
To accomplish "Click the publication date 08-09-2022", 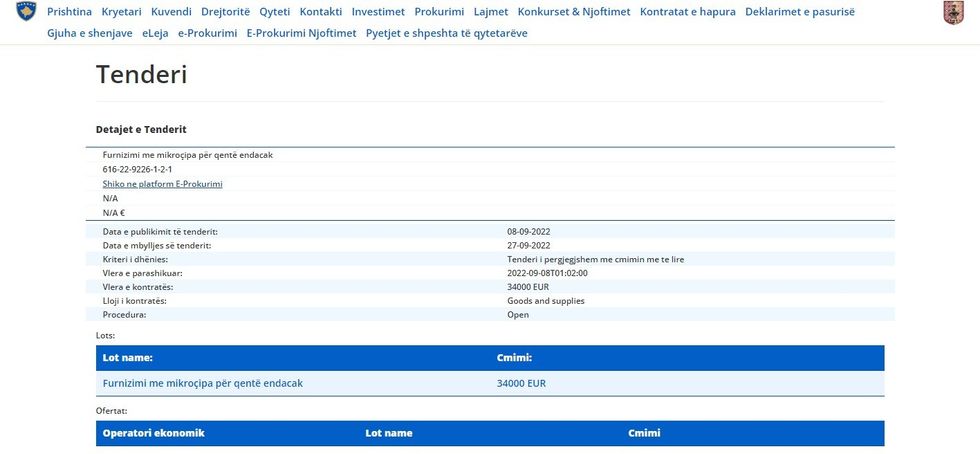I will [529, 231].
